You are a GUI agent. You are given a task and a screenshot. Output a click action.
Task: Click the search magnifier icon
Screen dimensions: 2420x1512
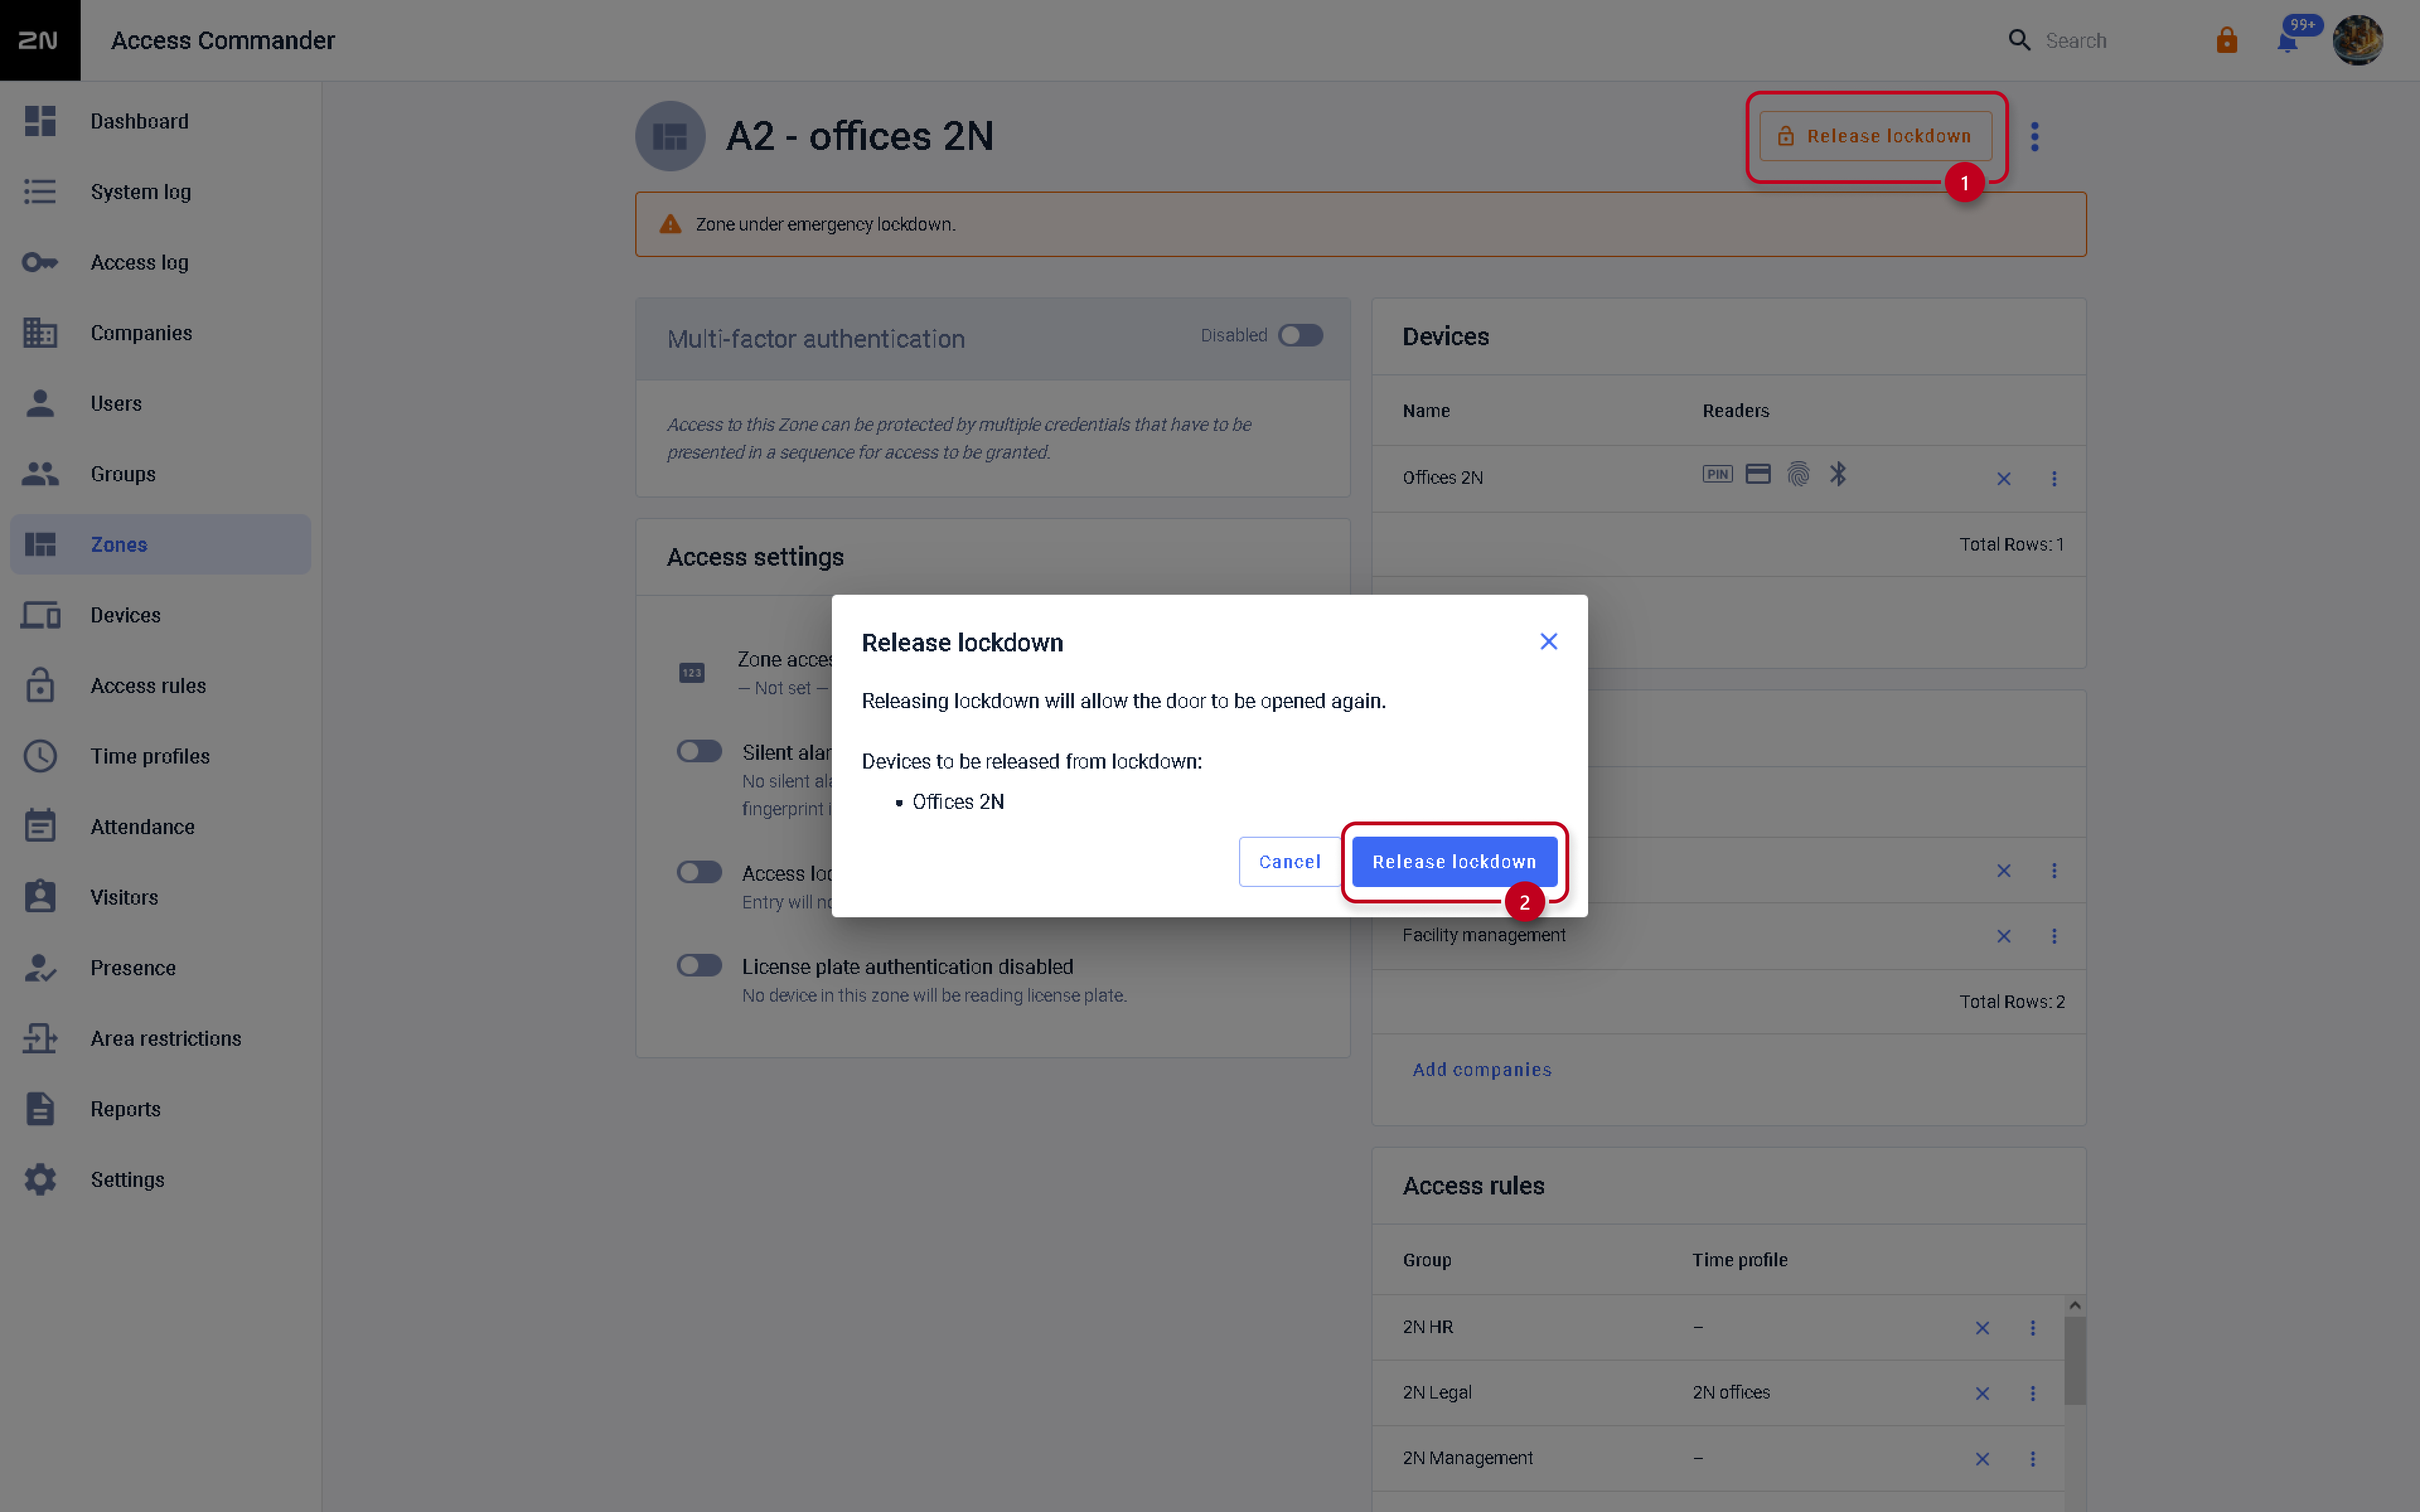[2019, 40]
